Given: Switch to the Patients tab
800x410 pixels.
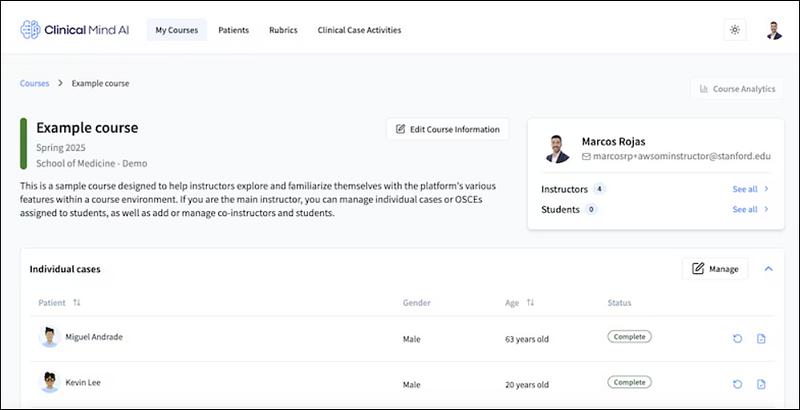Looking at the screenshot, I should (233, 30).
